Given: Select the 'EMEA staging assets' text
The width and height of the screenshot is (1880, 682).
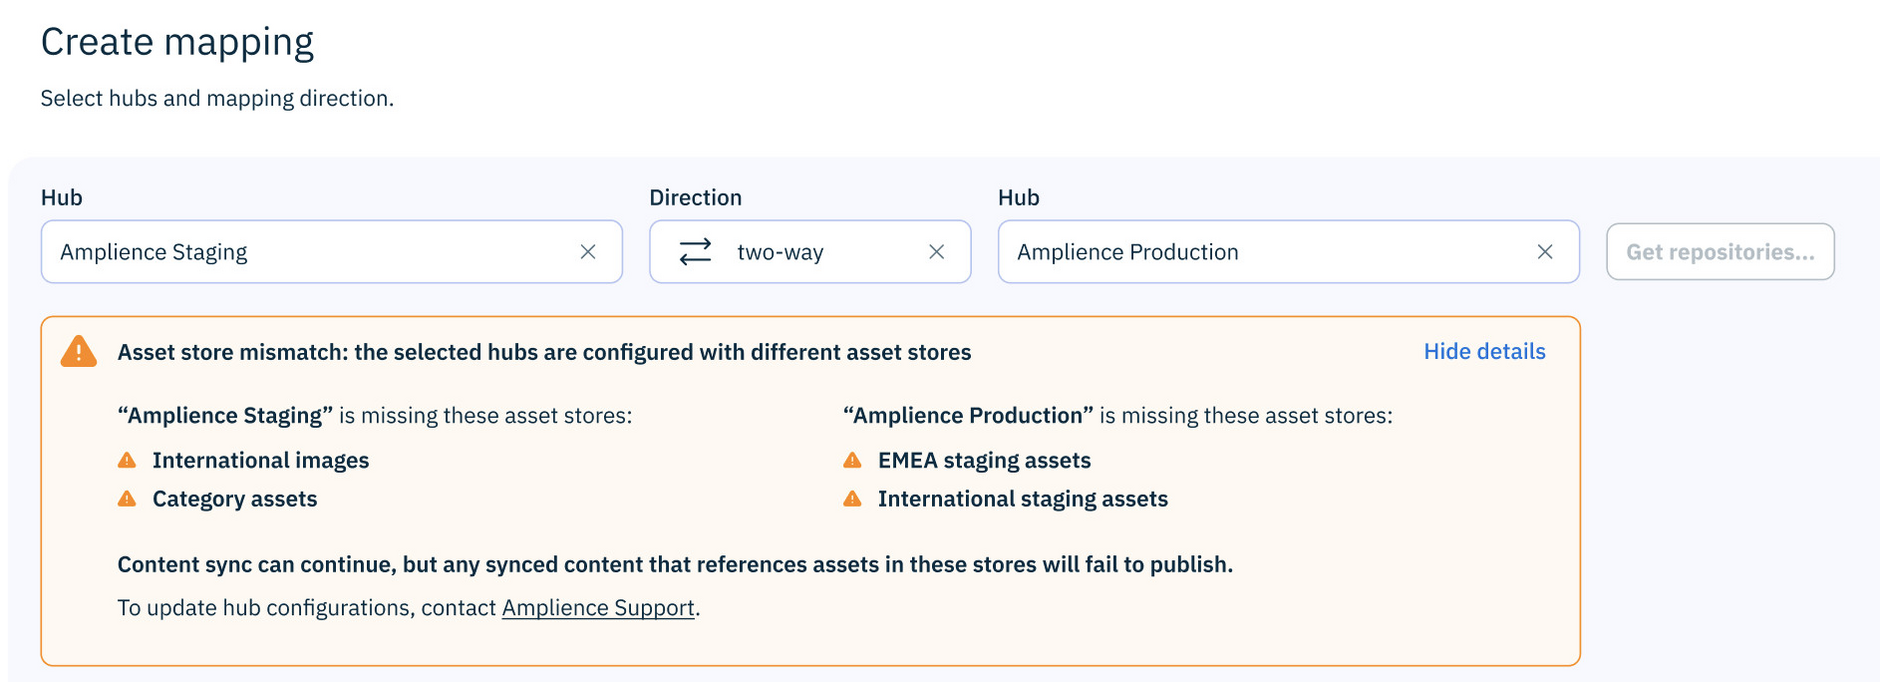Looking at the screenshot, I should click(984, 460).
